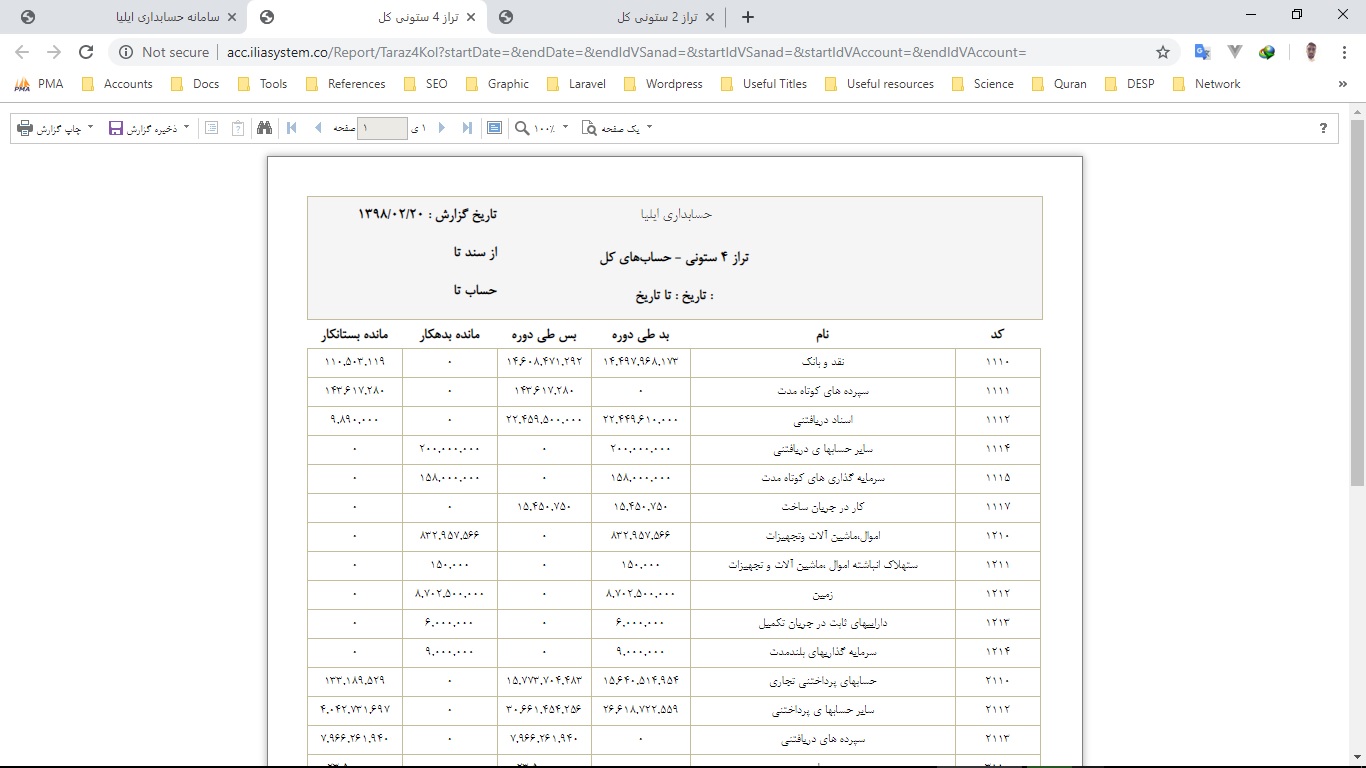Click the print report (چاپ گزارش) printer icon
The height and width of the screenshot is (768, 1366).
point(23,128)
